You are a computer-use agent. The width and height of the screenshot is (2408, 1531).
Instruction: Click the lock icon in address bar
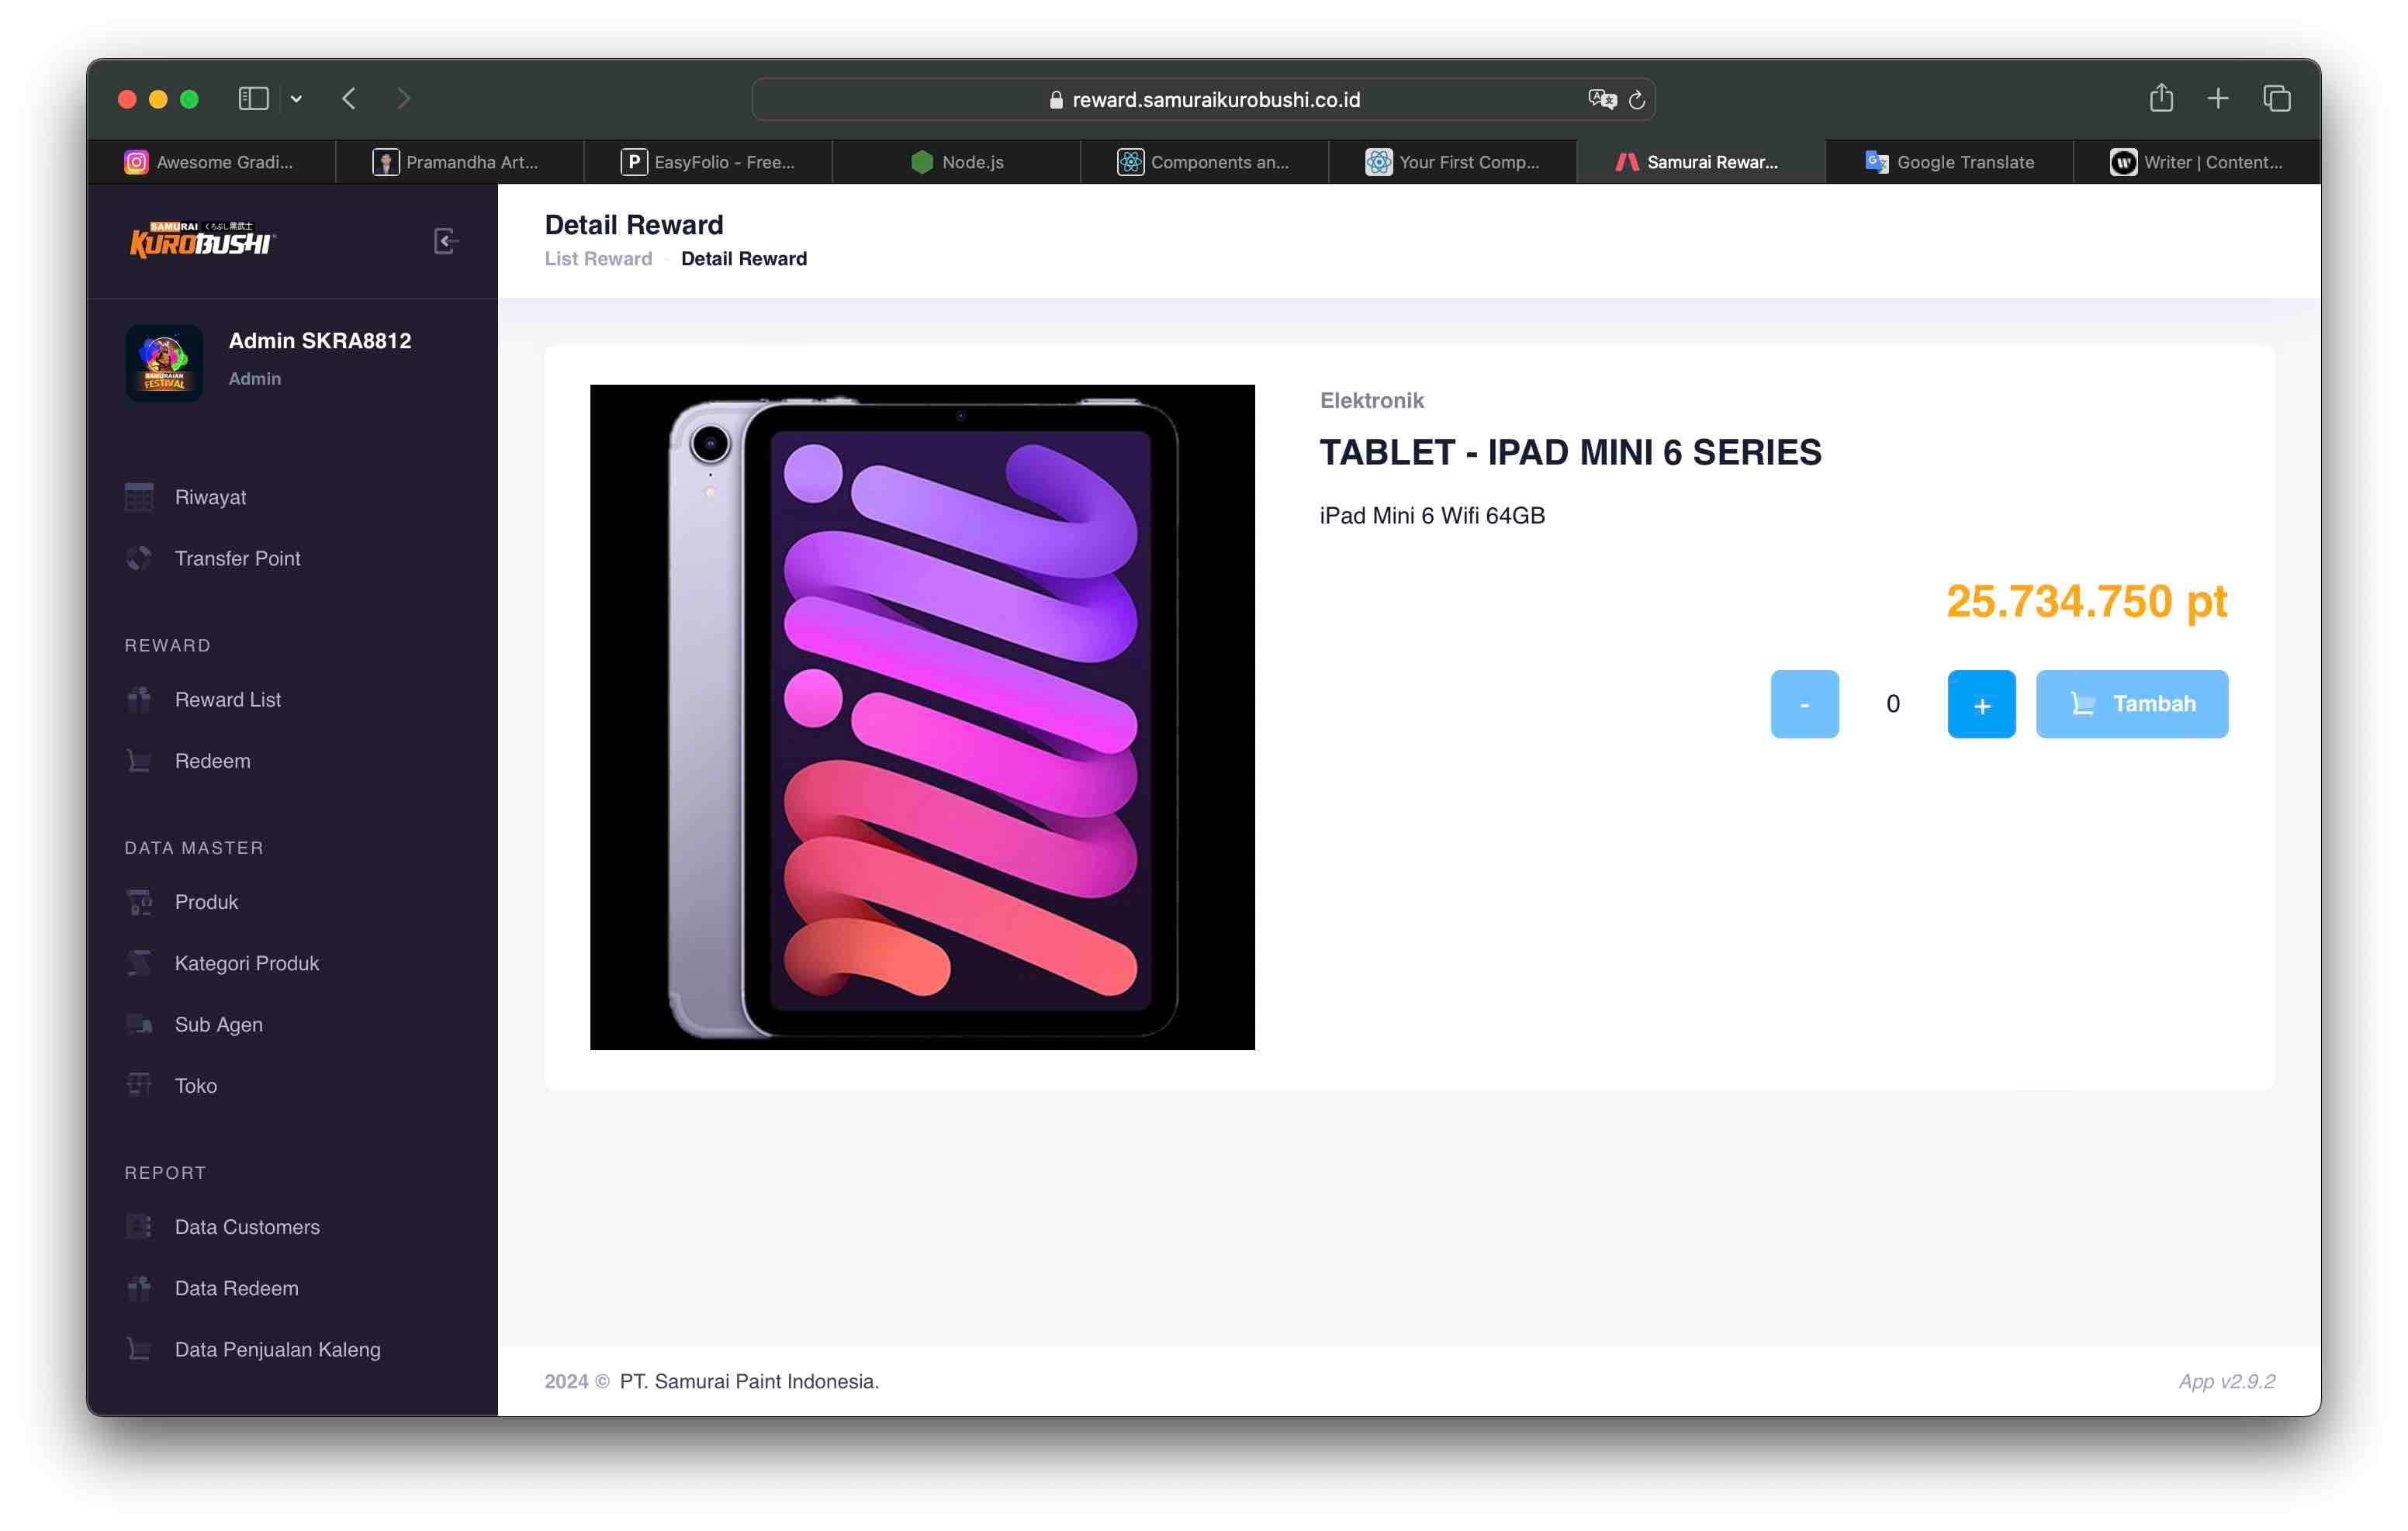(x=1056, y=100)
